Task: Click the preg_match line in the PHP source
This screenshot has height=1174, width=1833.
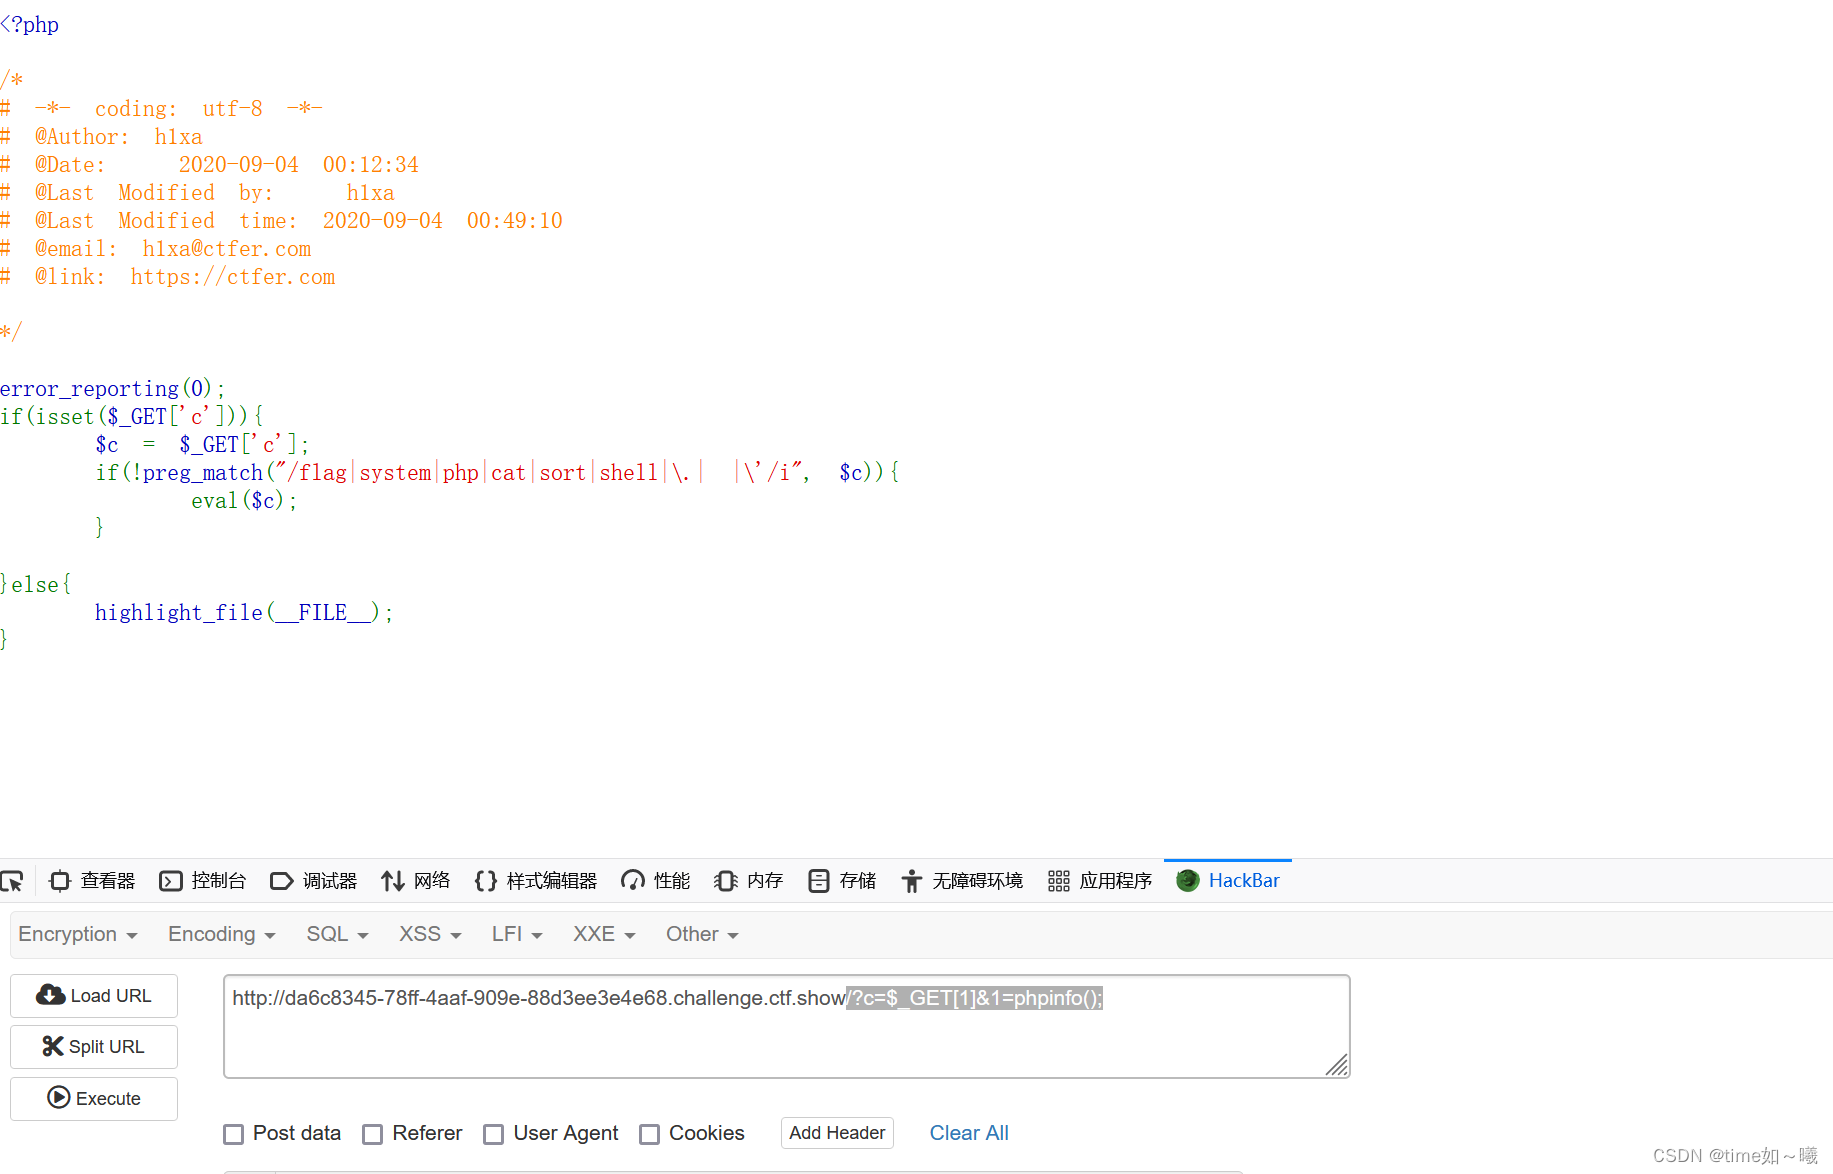Action: [x=498, y=472]
